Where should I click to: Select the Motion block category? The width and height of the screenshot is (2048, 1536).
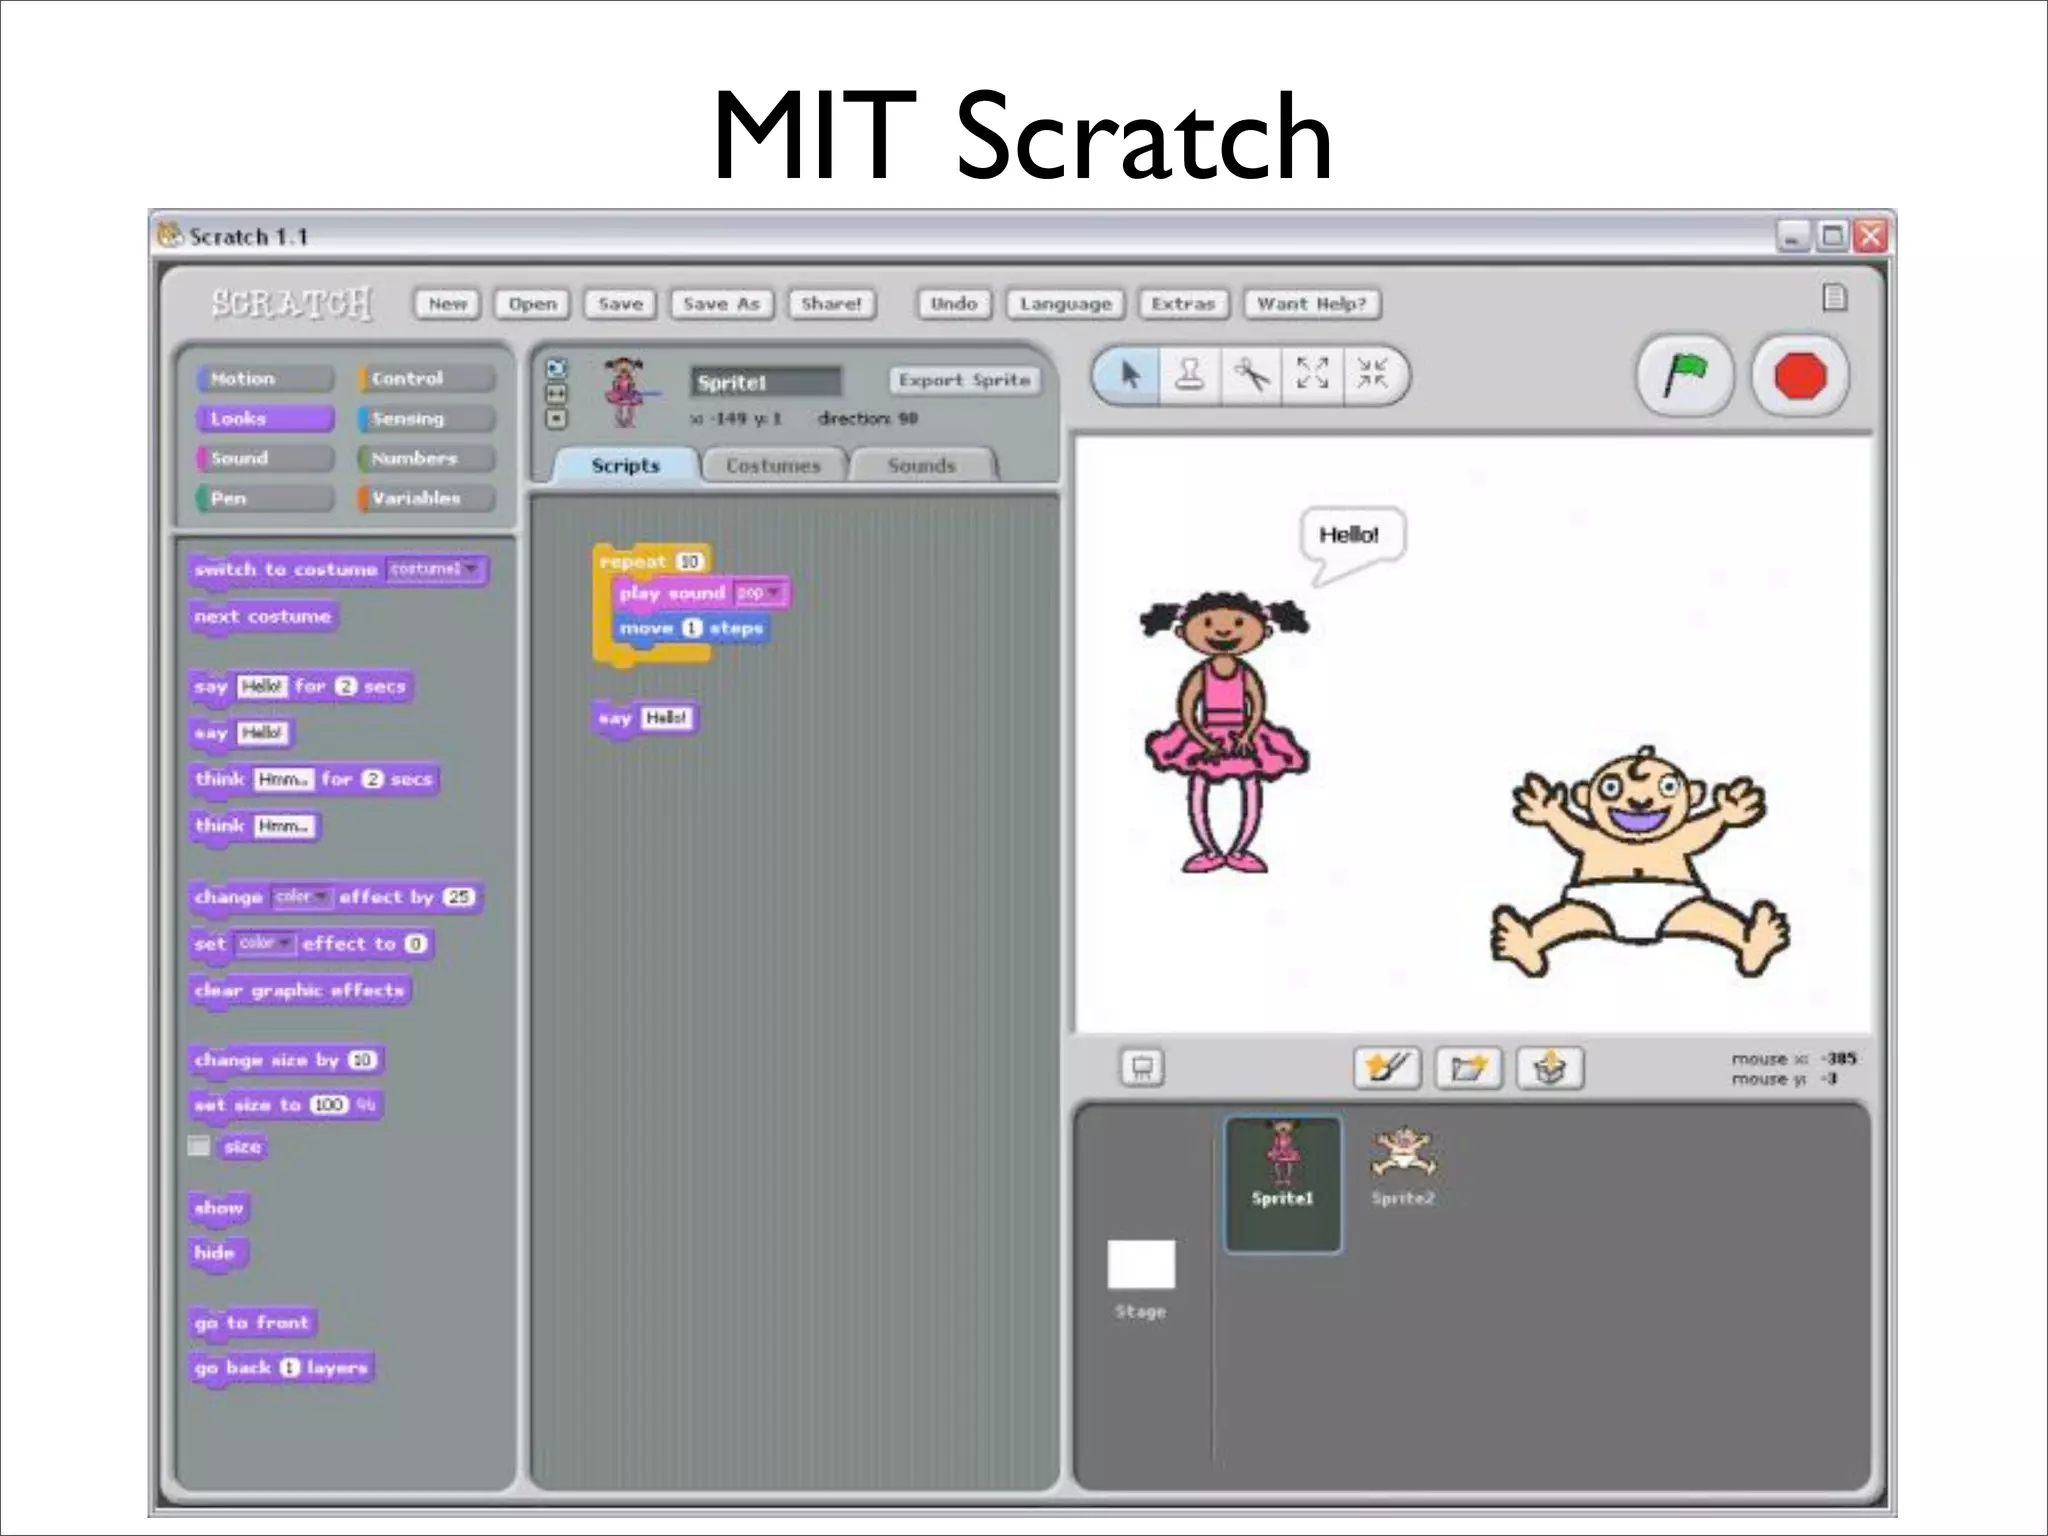click(x=265, y=379)
